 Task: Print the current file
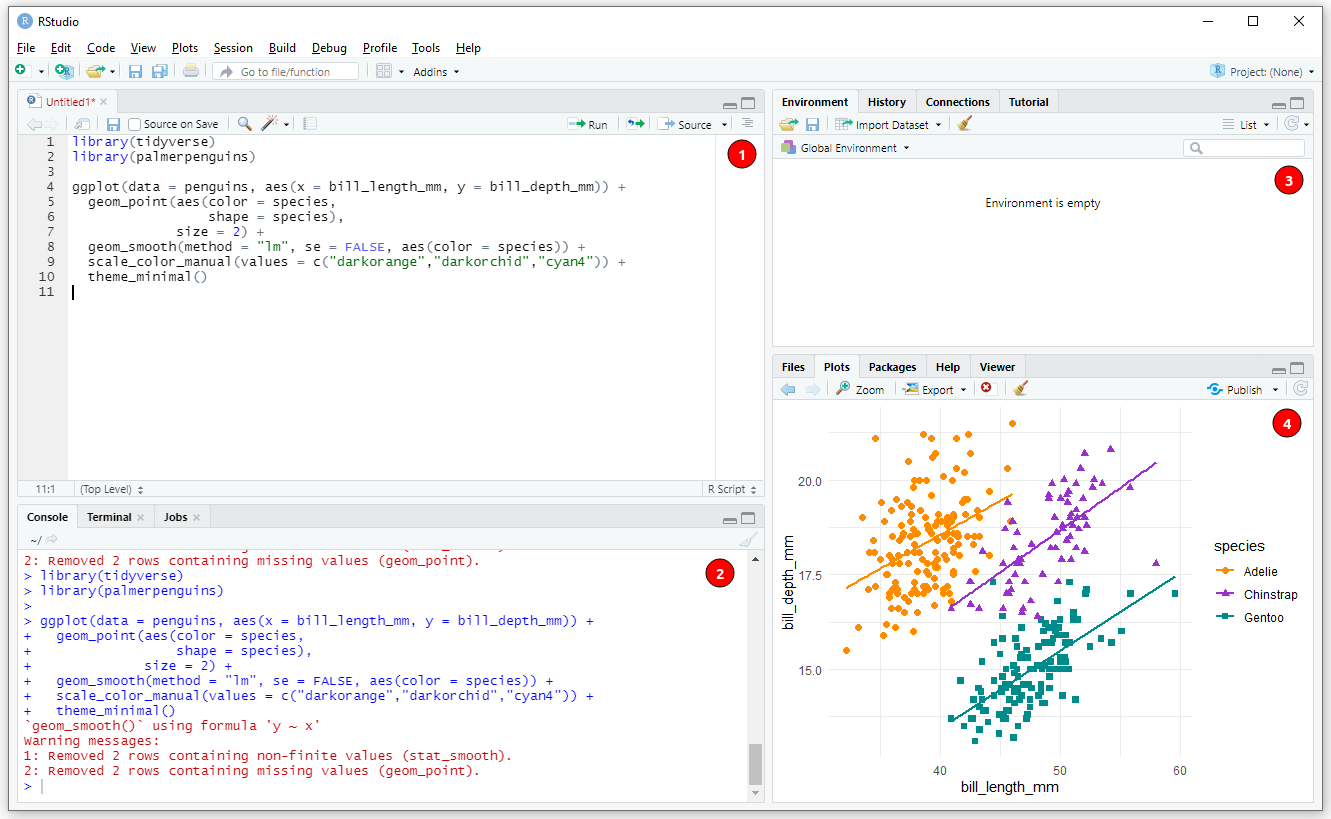191,71
